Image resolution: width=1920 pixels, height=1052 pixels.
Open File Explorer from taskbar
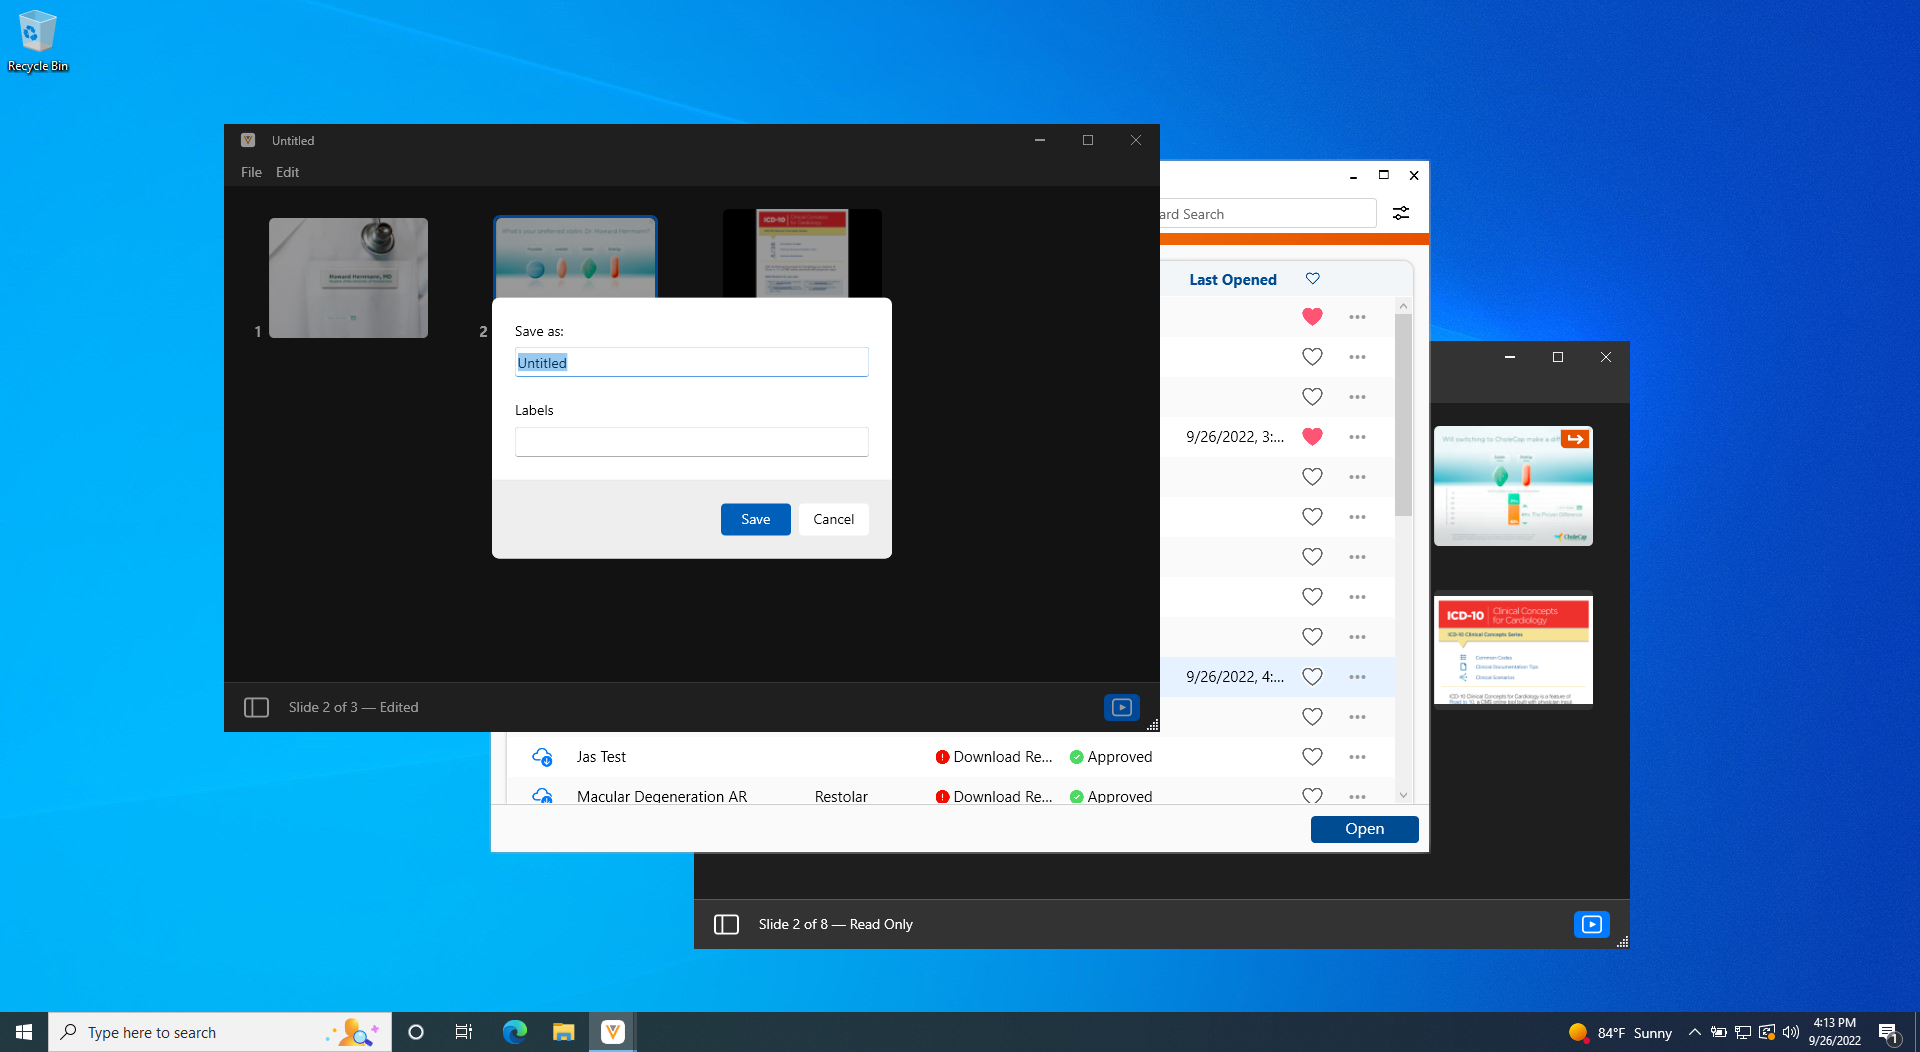pyautogui.click(x=563, y=1032)
